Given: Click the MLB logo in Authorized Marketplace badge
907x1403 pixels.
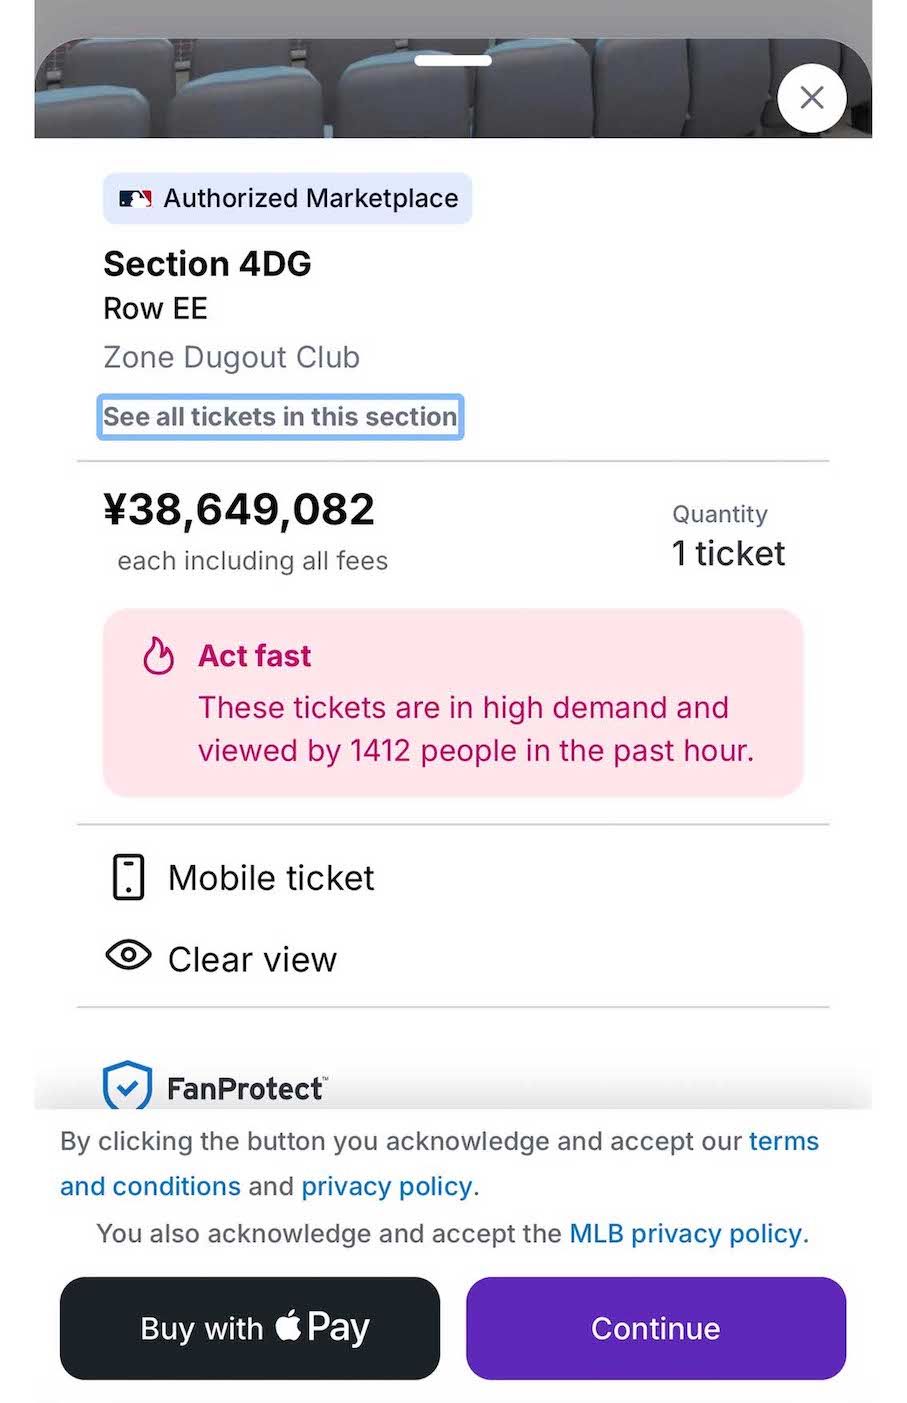Looking at the screenshot, I should pos(135,199).
